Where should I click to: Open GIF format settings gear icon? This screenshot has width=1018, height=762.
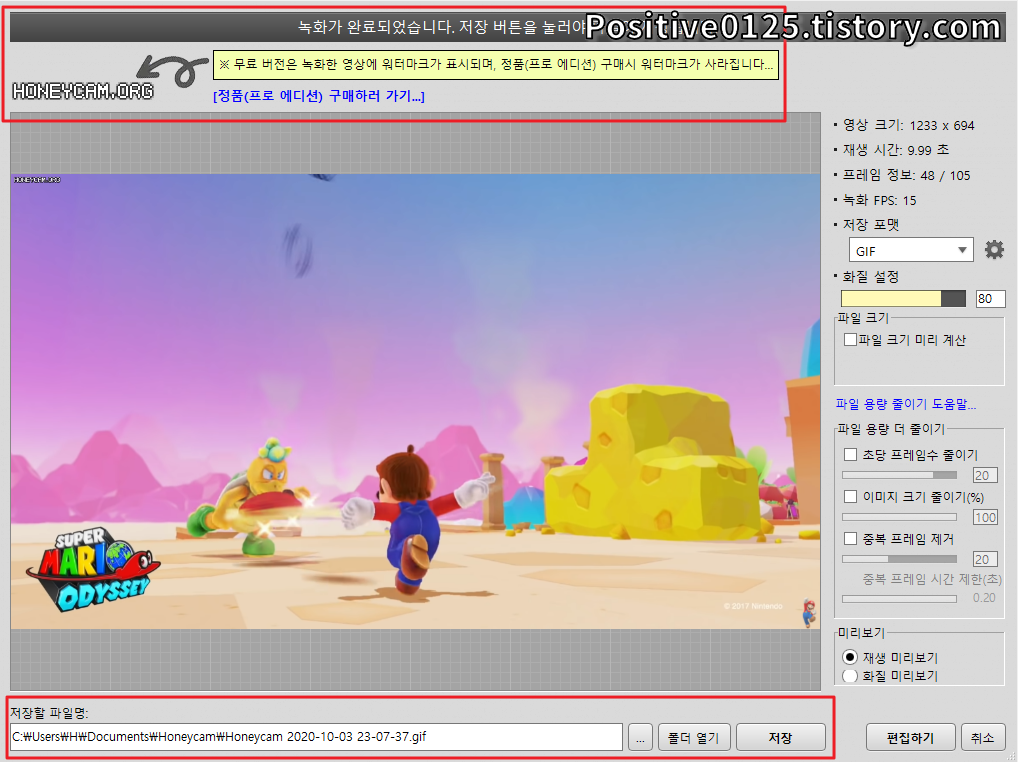coord(994,250)
